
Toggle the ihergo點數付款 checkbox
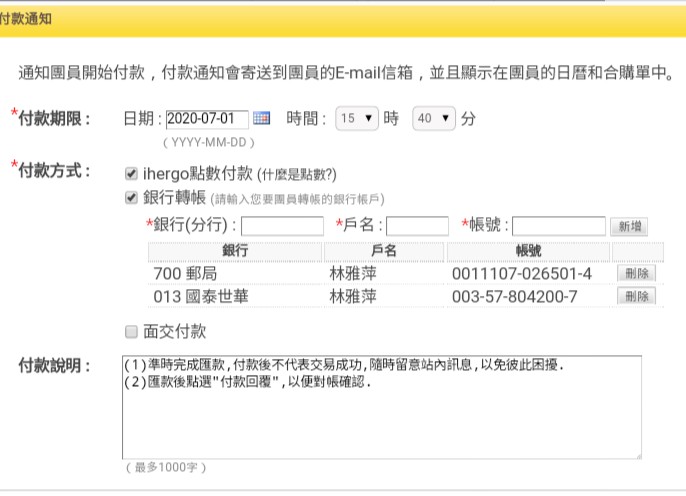[131, 174]
